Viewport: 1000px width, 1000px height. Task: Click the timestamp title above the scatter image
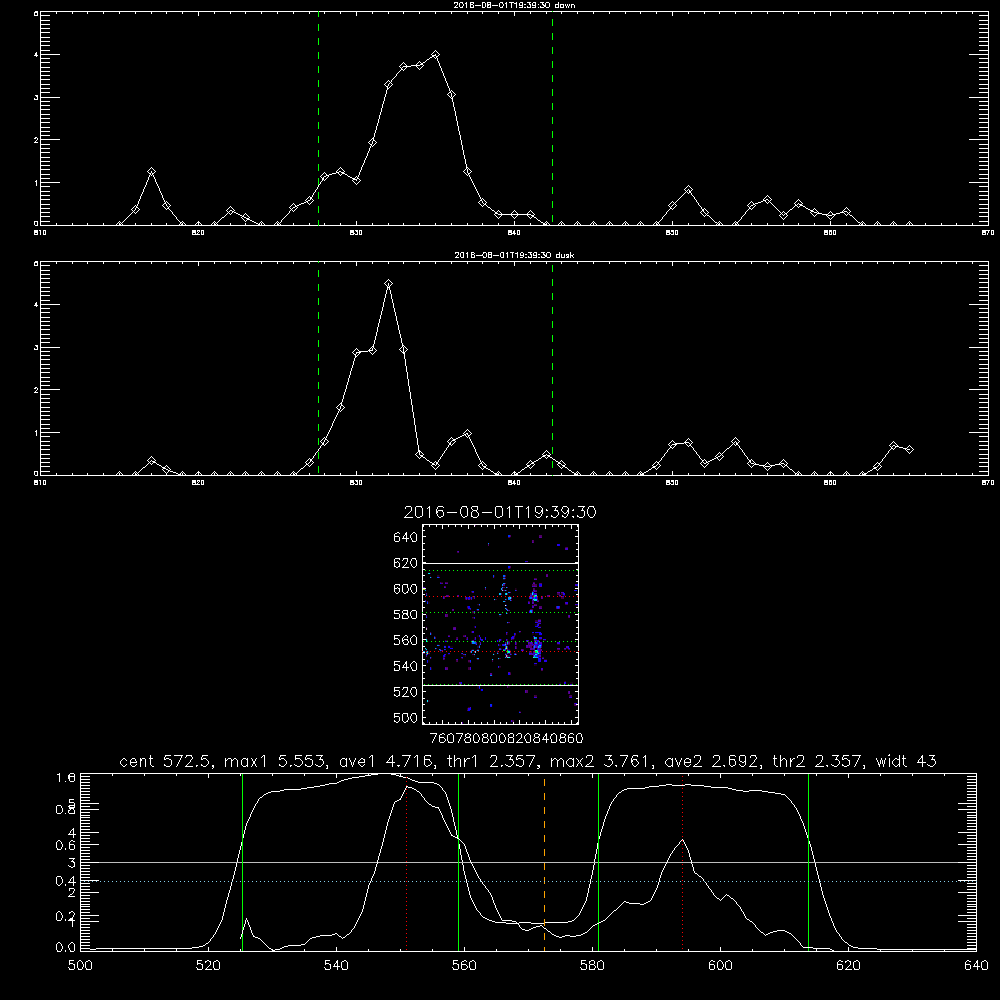click(500, 512)
